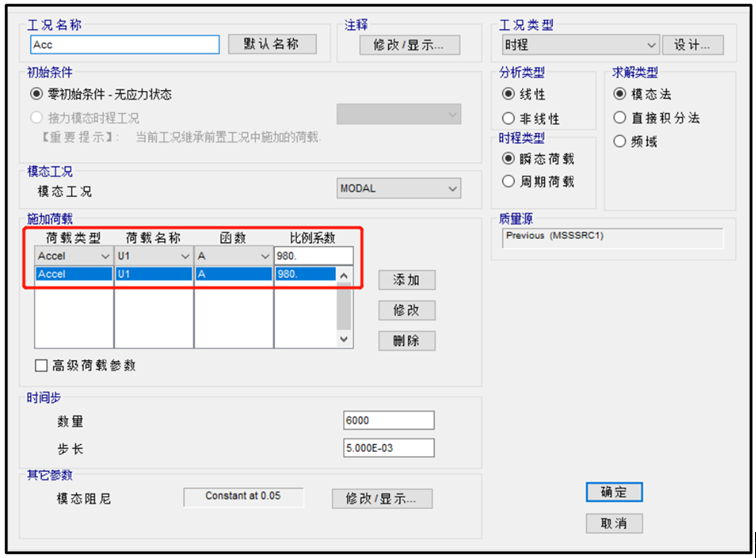Click the 添加 button

click(x=407, y=280)
